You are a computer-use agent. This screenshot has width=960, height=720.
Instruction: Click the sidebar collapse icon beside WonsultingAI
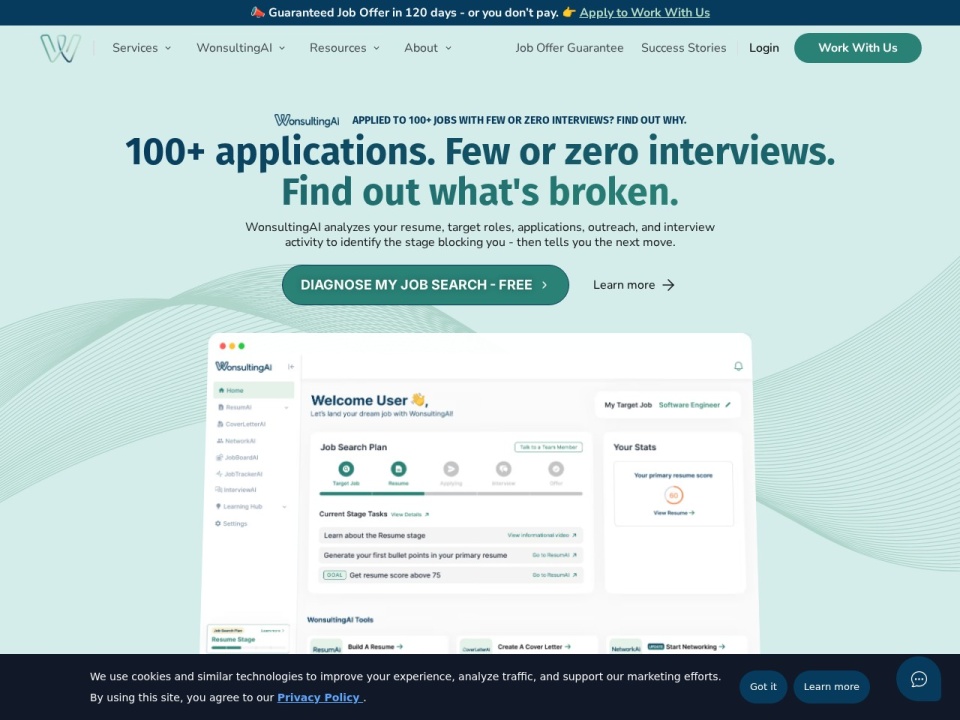point(291,367)
